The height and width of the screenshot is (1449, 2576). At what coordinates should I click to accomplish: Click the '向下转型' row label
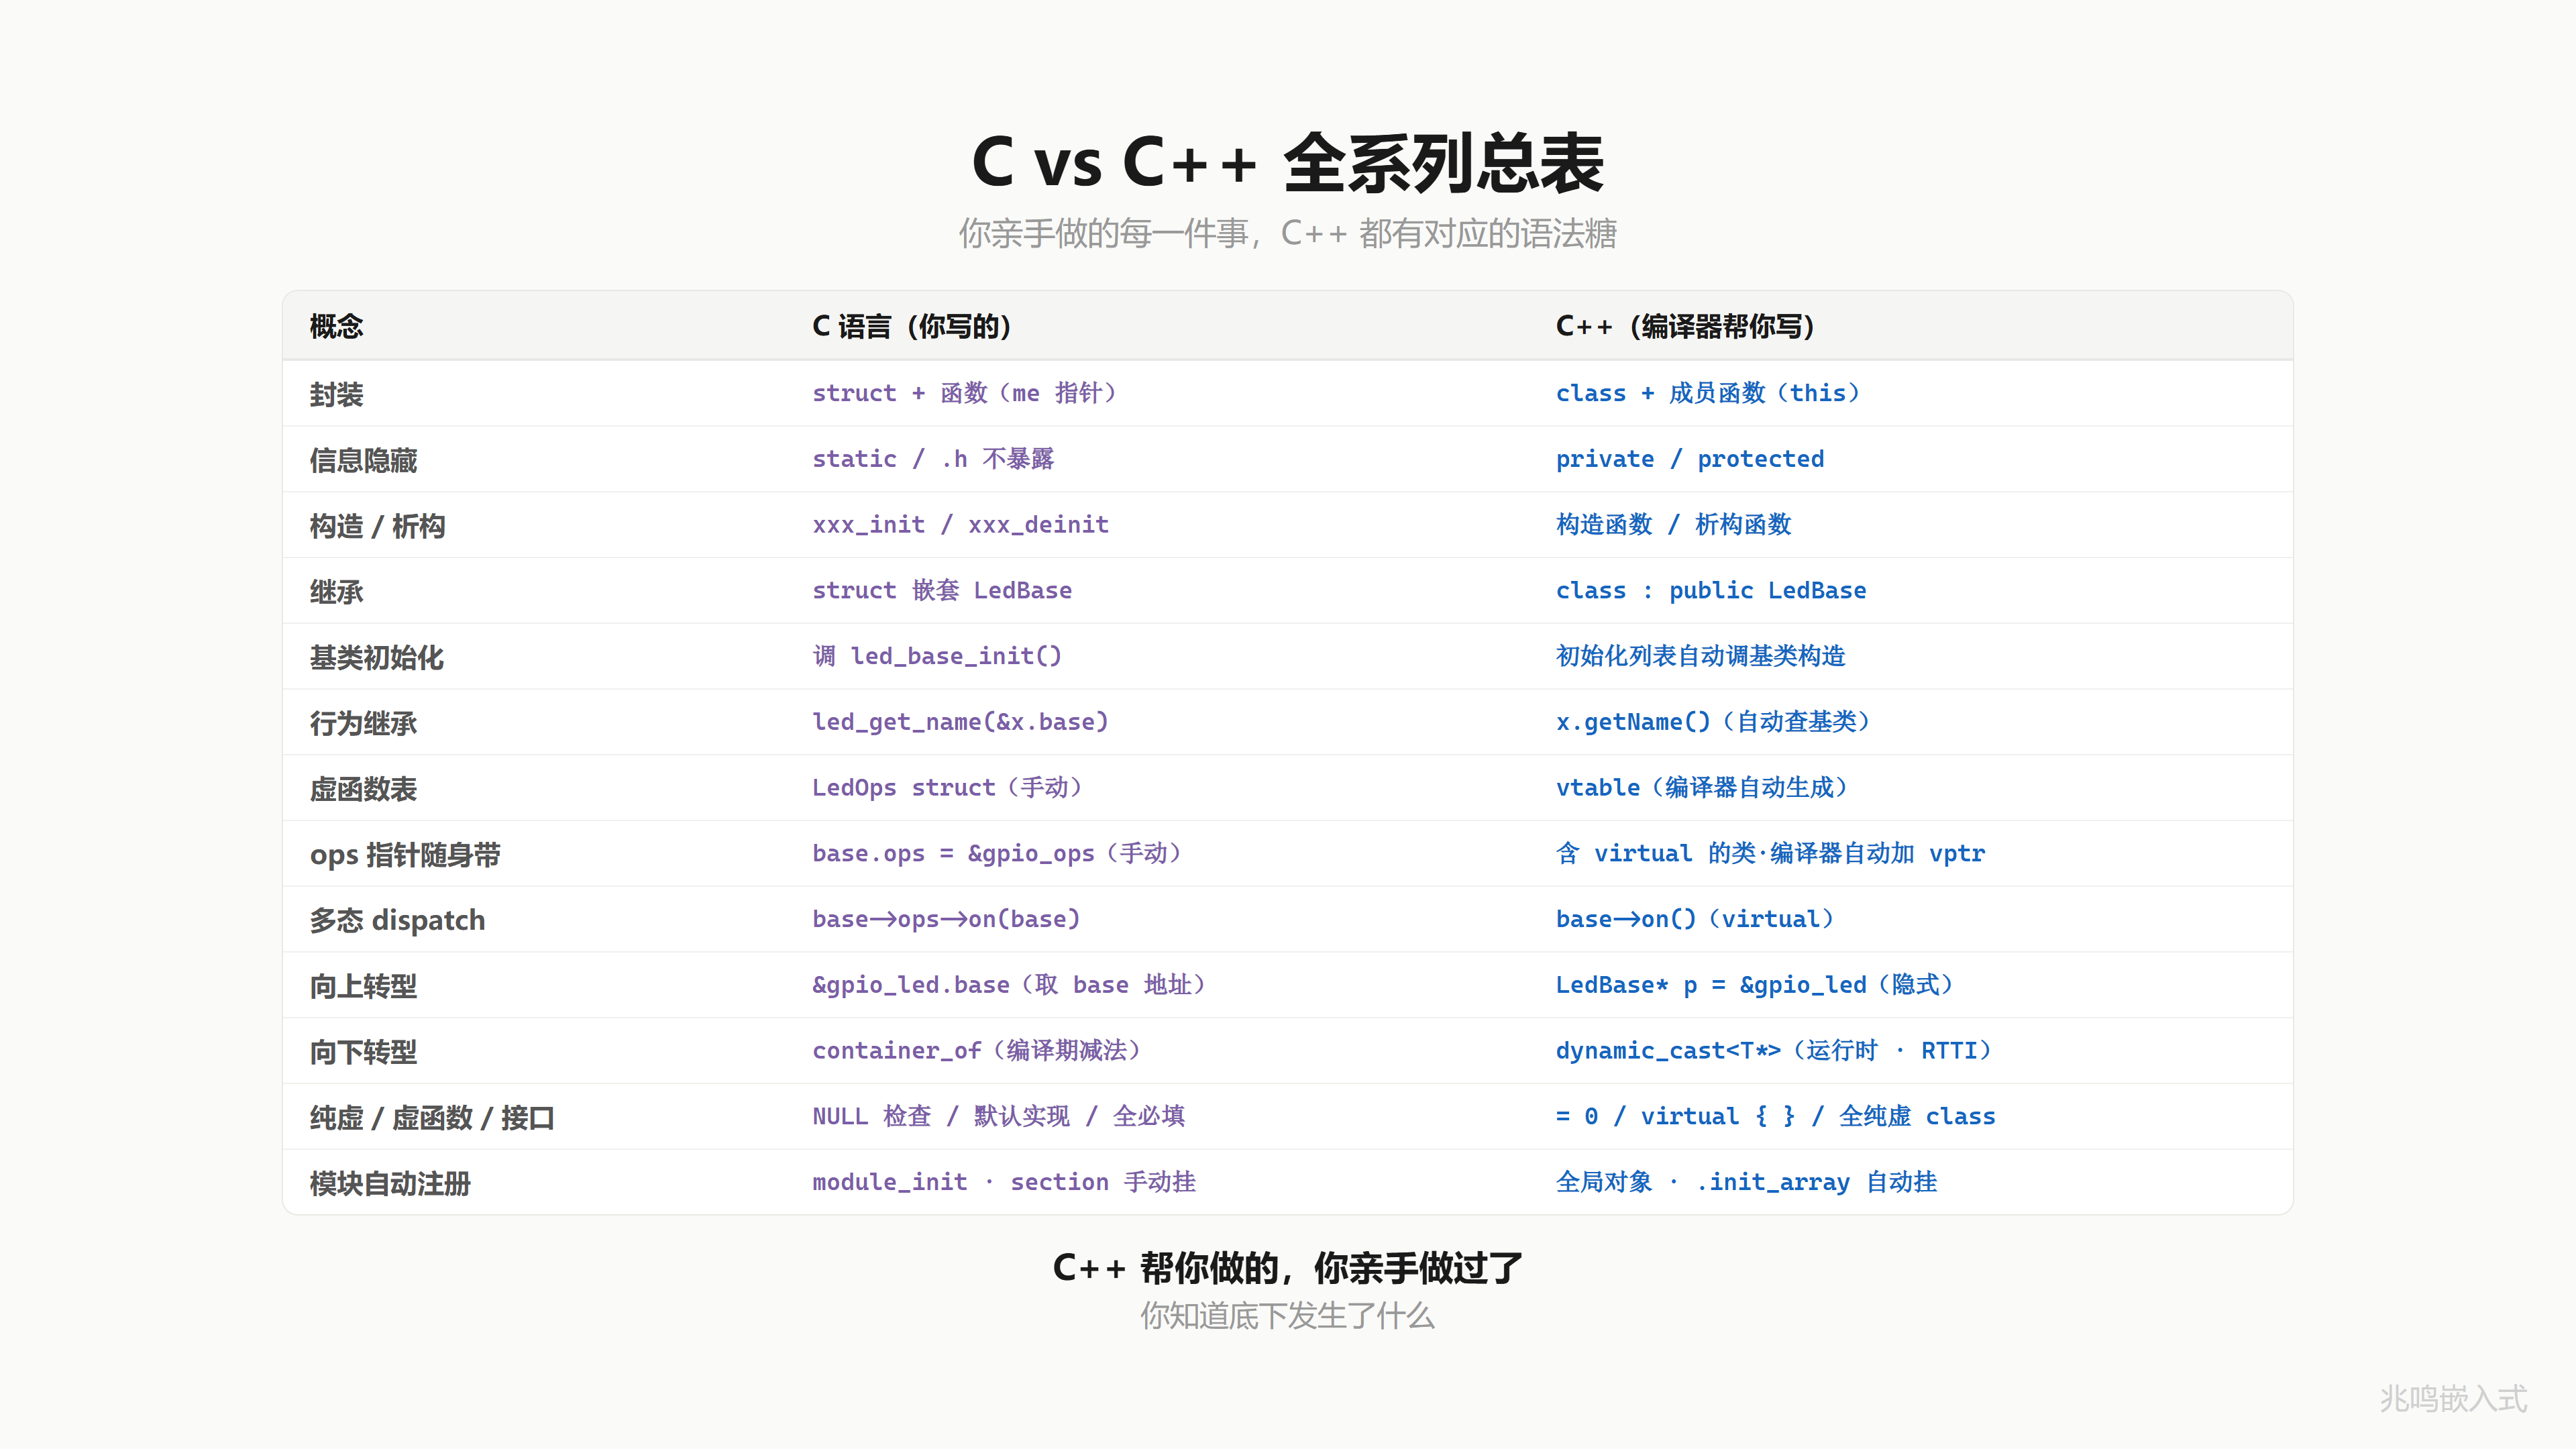363,1052
